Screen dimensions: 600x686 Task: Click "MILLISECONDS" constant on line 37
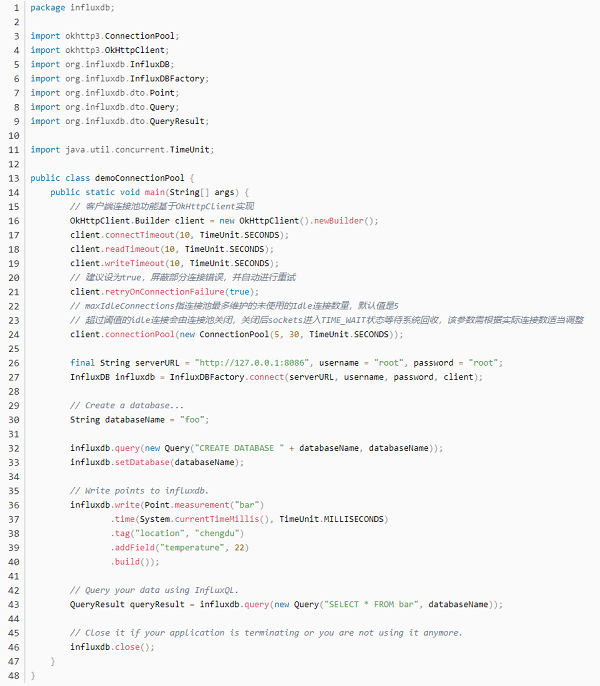point(354,519)
